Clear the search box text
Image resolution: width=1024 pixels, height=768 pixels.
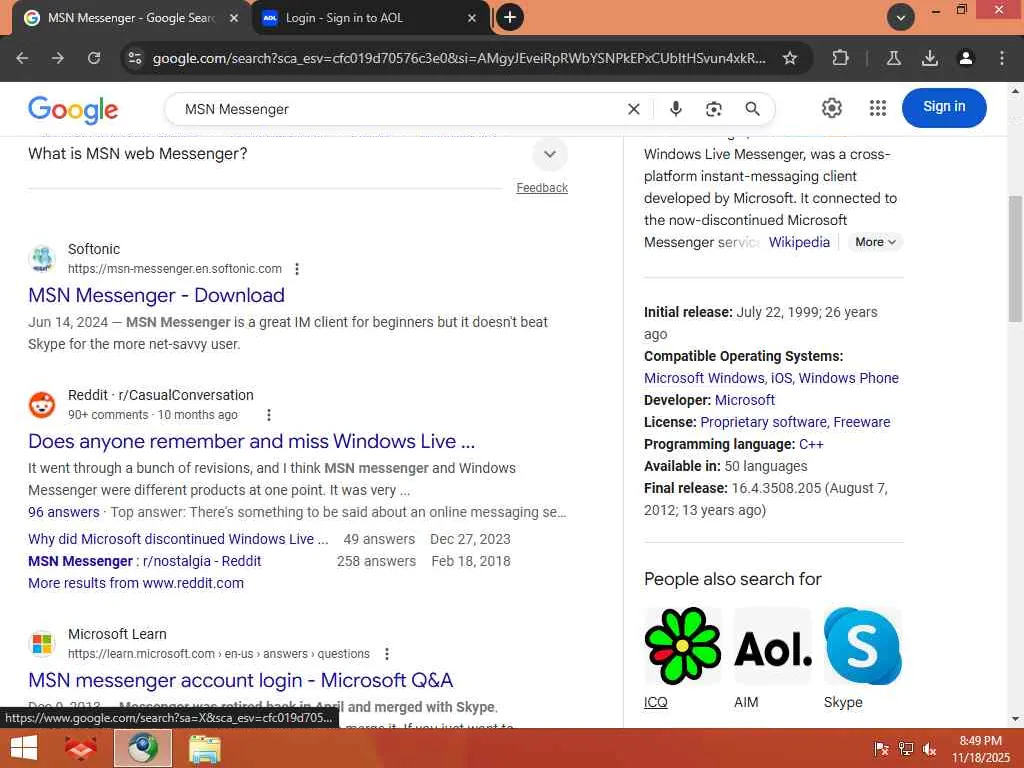click(x=633, y=109)
